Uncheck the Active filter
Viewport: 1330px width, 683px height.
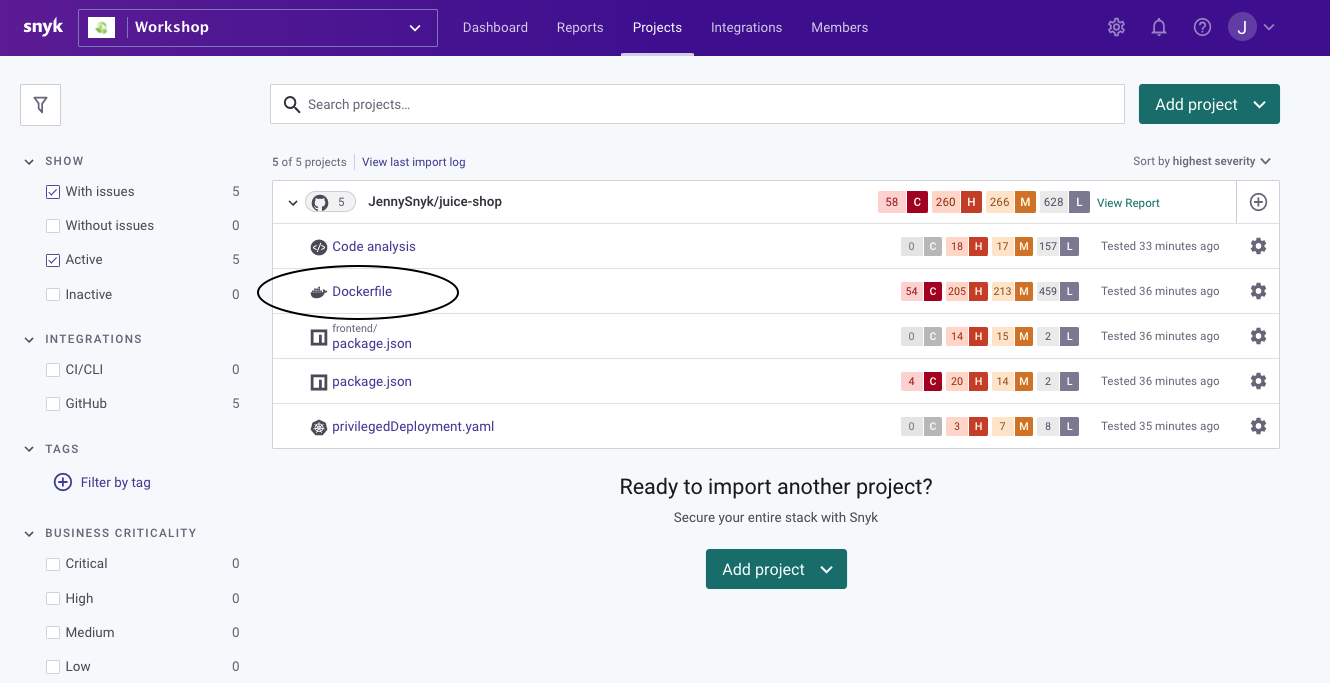(x=53, y=260)
